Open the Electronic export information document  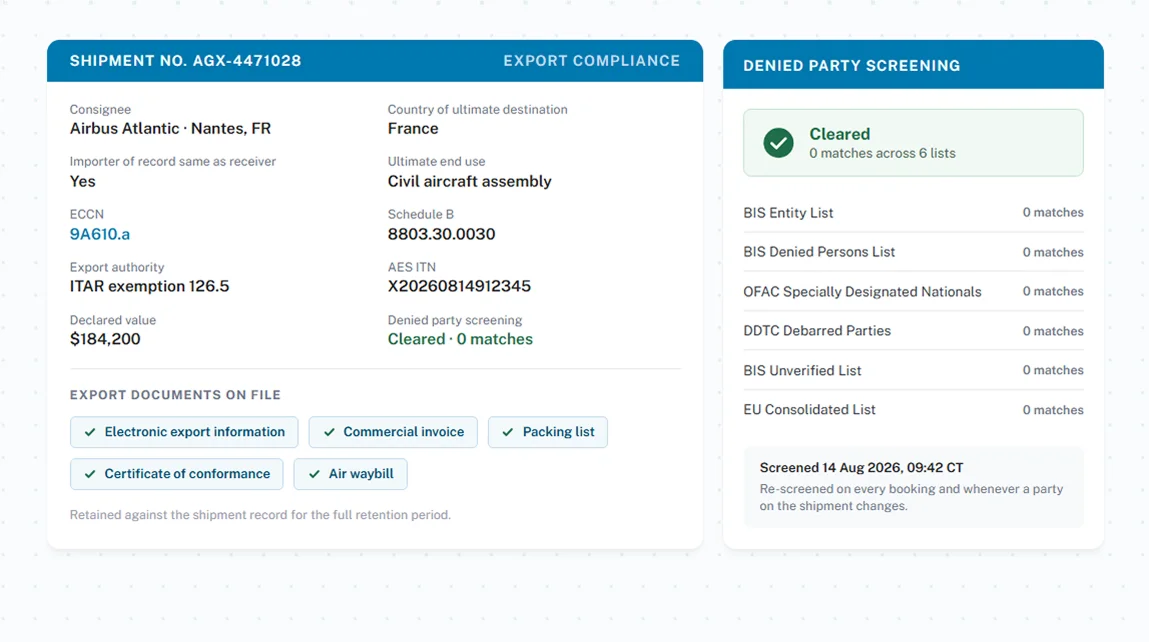[x=184, y=432]
